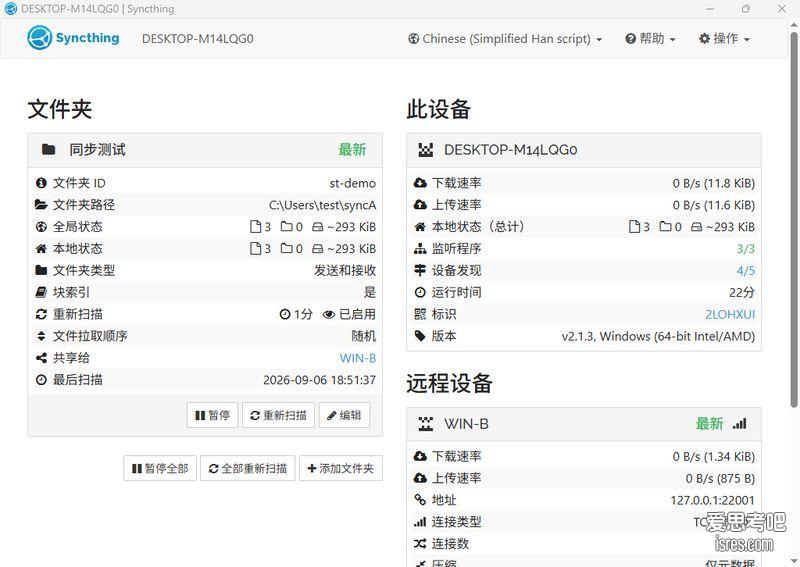Click the Syncthing logo in header
800x567 pixels.
73,38
